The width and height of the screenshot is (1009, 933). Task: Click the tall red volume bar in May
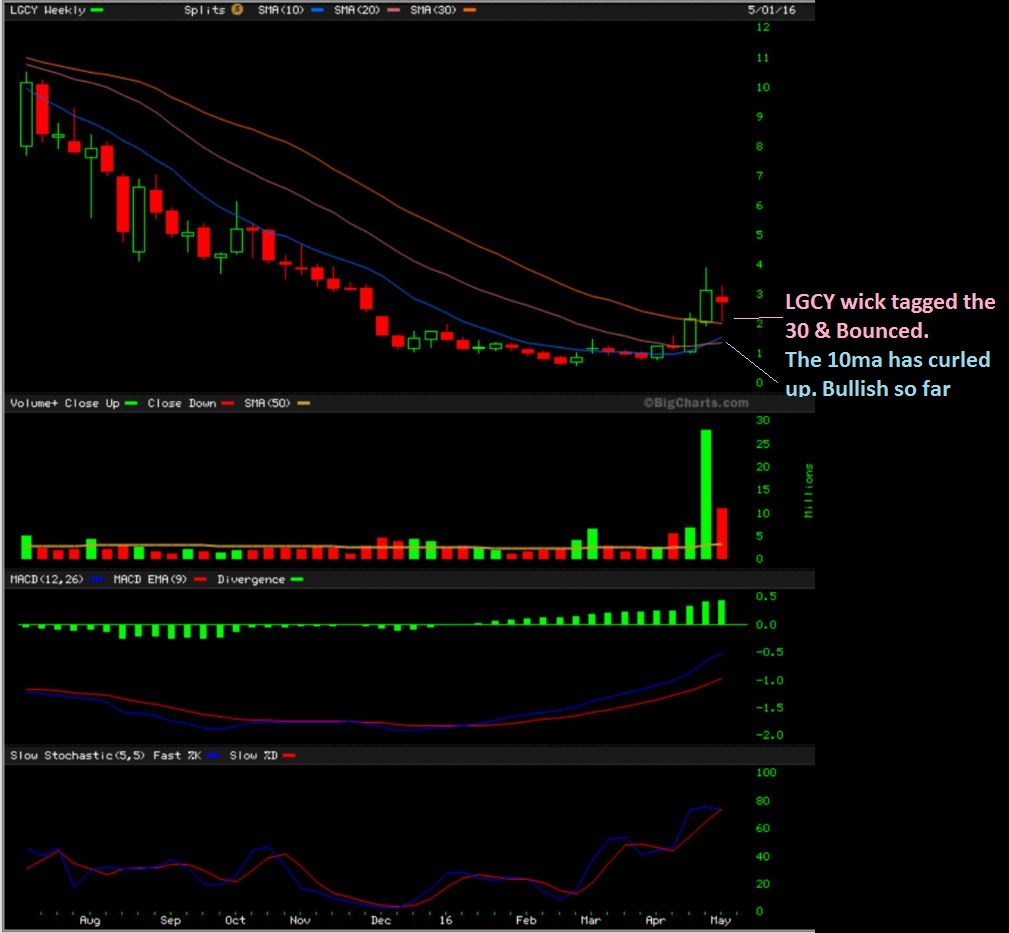coord(722,533)
